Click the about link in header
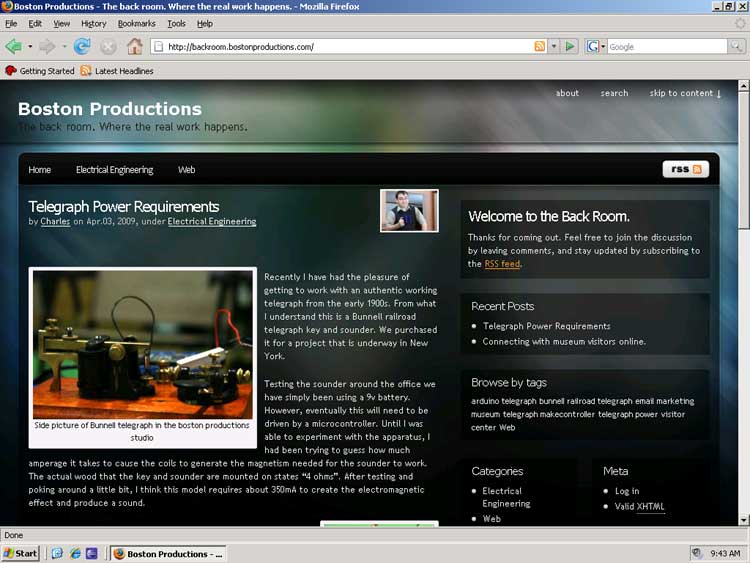Image resolution: width=750 pixels, height=563 pixels. [567, 93]
